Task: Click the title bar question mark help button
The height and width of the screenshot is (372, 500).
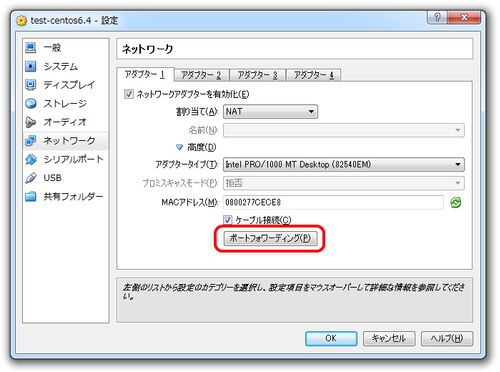Action: point(437,17)
